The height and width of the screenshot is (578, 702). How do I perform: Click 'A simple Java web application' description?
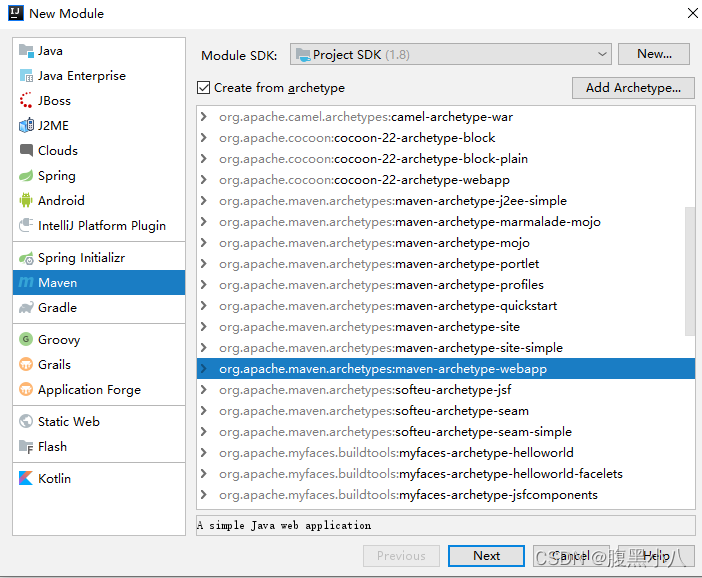(x=284, y=525)
